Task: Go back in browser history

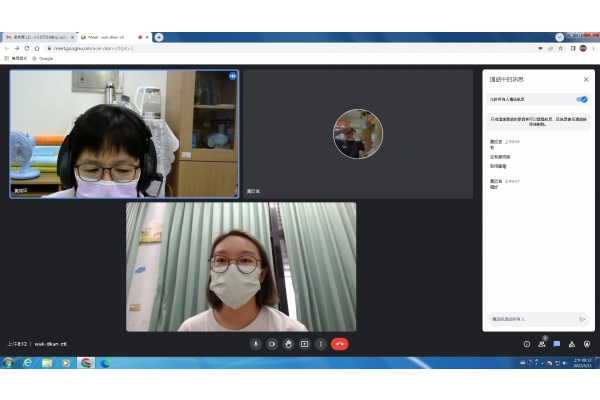Action: (x=7, y=48)
